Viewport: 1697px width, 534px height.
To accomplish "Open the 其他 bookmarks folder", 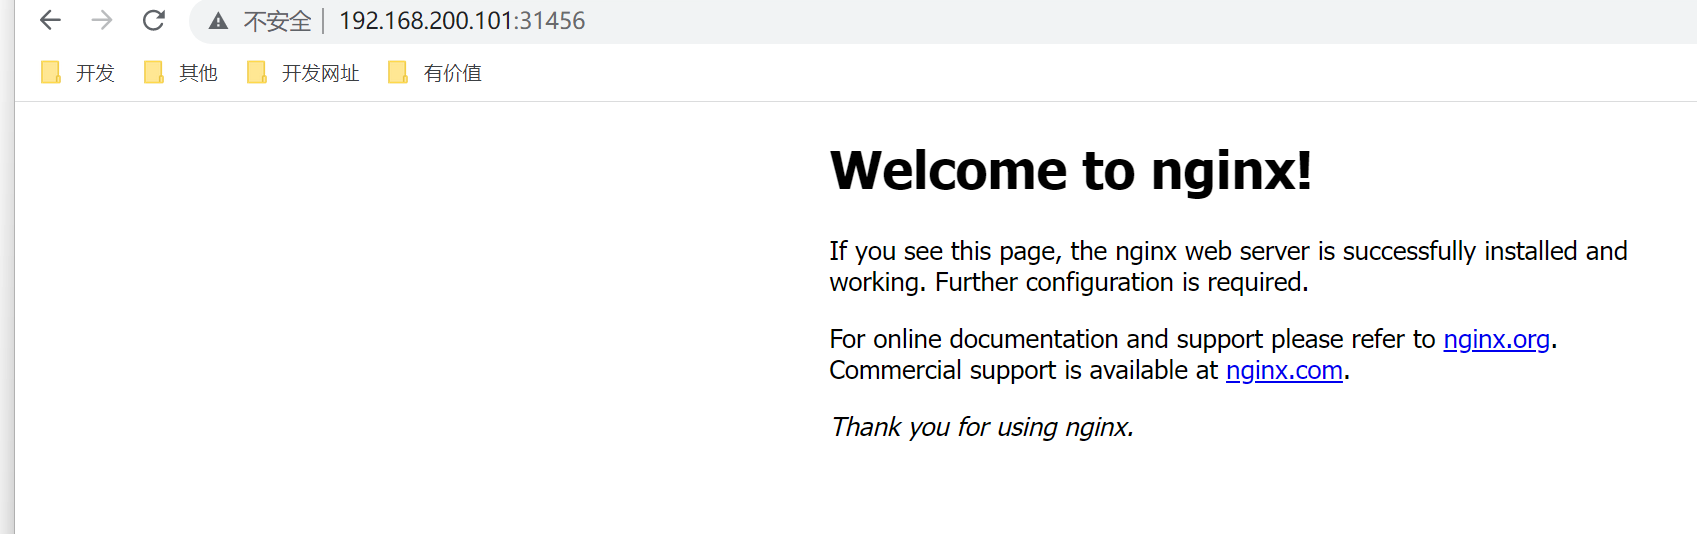I will 181,73.
